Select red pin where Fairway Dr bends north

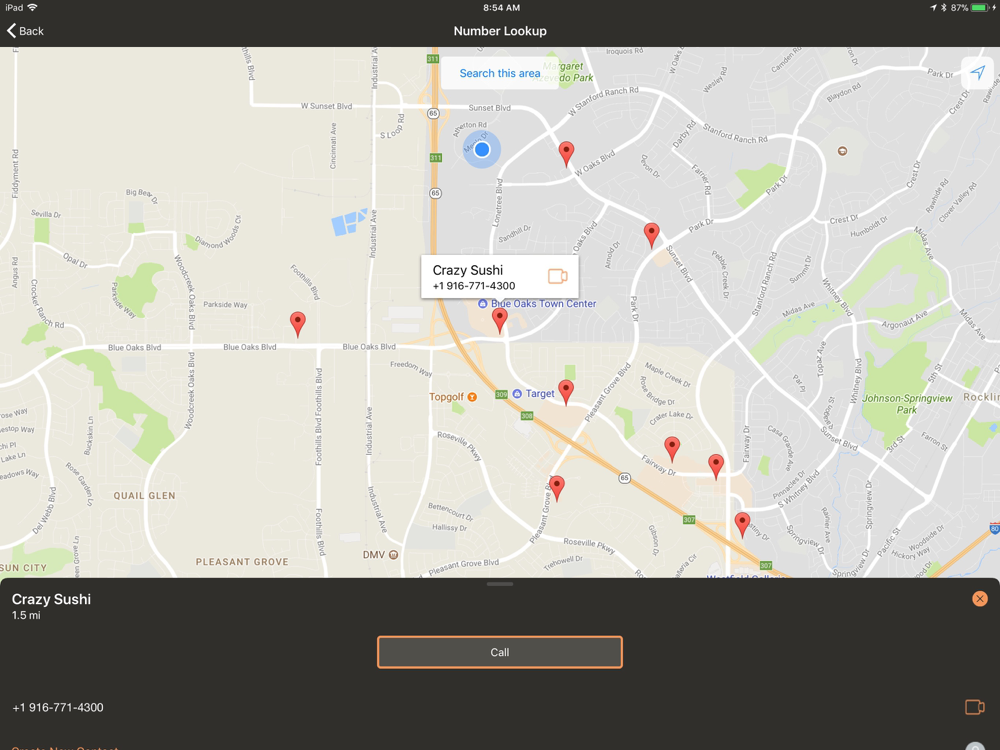pyautogui.click(x=716, y=466)
